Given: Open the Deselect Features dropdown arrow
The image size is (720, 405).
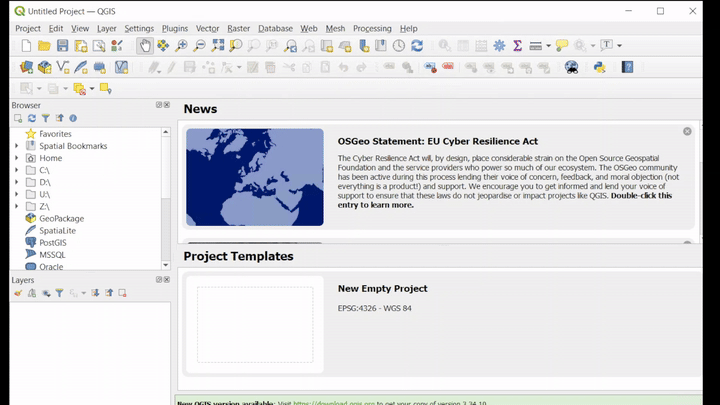Looking at the screenshot, I should (x=92, y=89).
